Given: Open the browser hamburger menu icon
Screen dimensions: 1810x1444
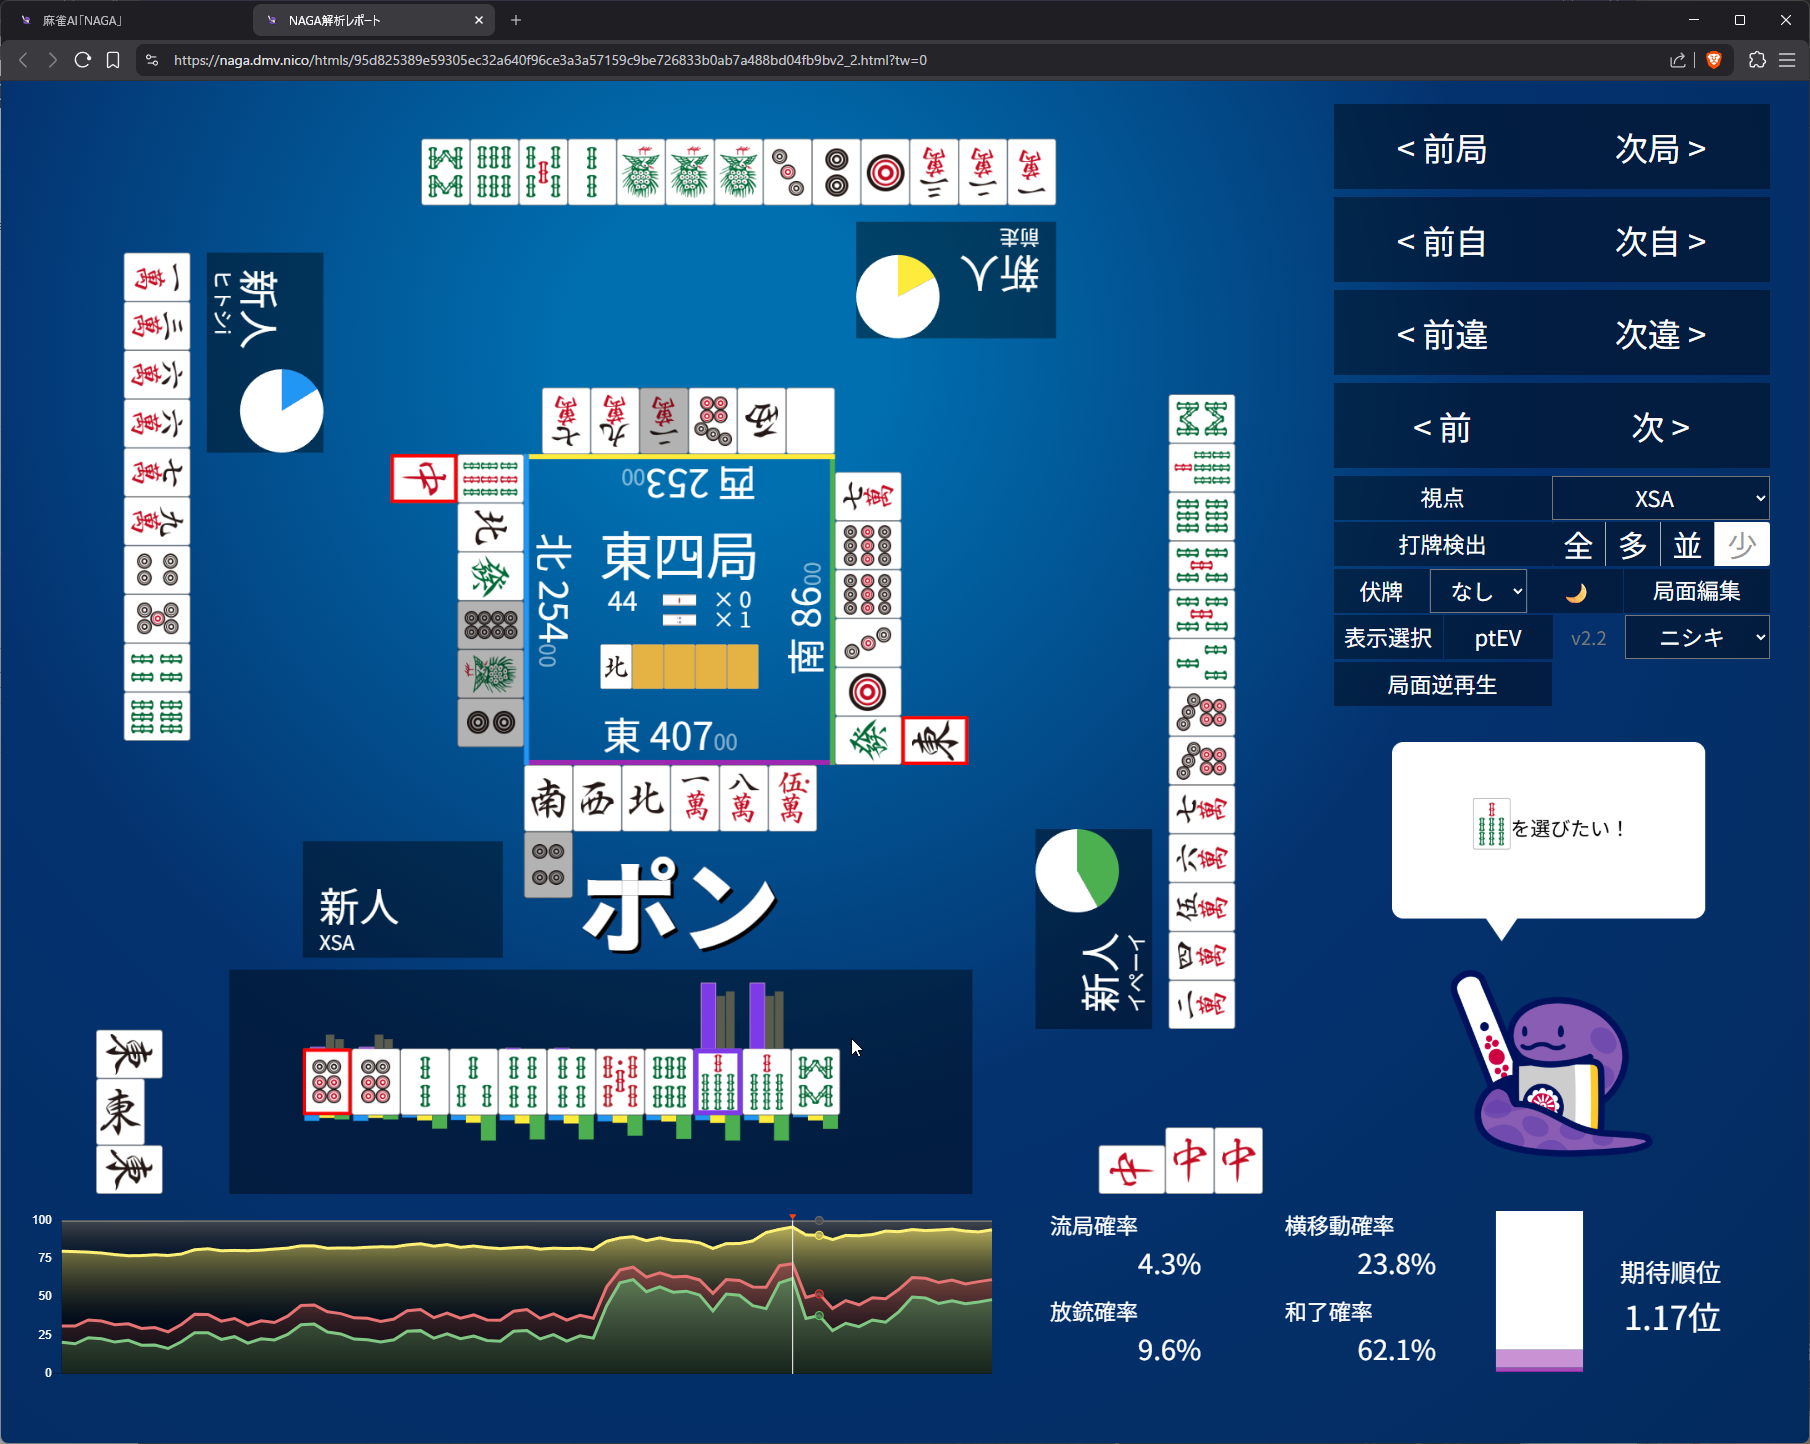Looking at the screenshot, I should click(1787, 60).
